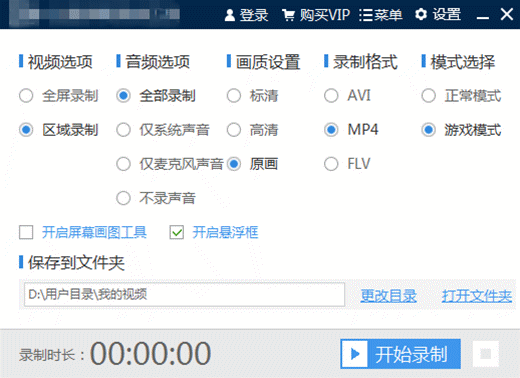Click 打开文件夹 link
This screenshot has width=520, height=378.
477,296
